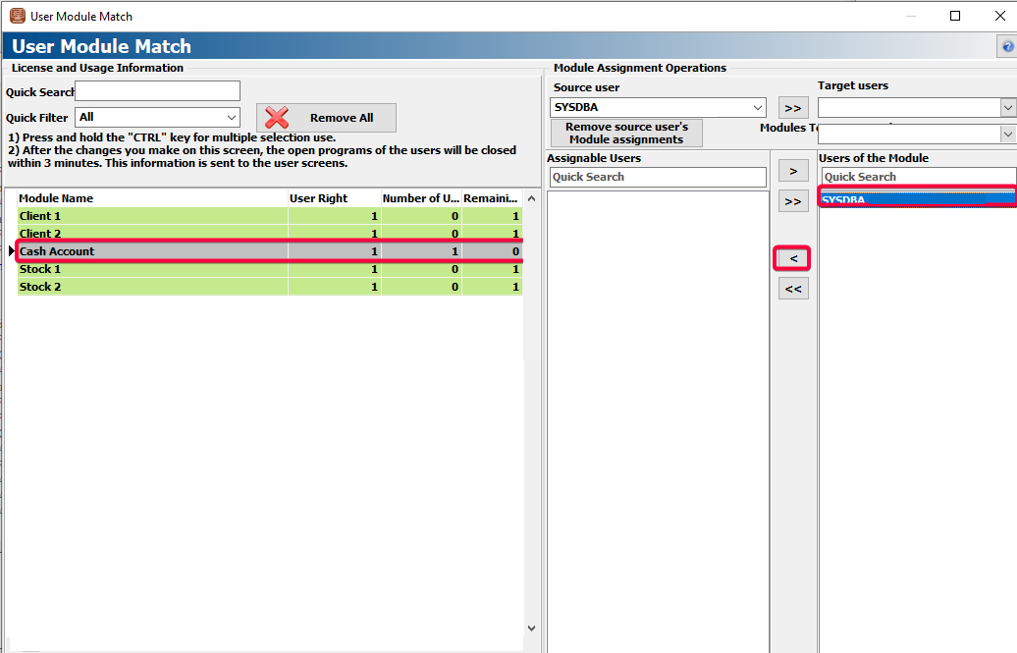Select SYSDBA in Users of the Module

point(917,200)
